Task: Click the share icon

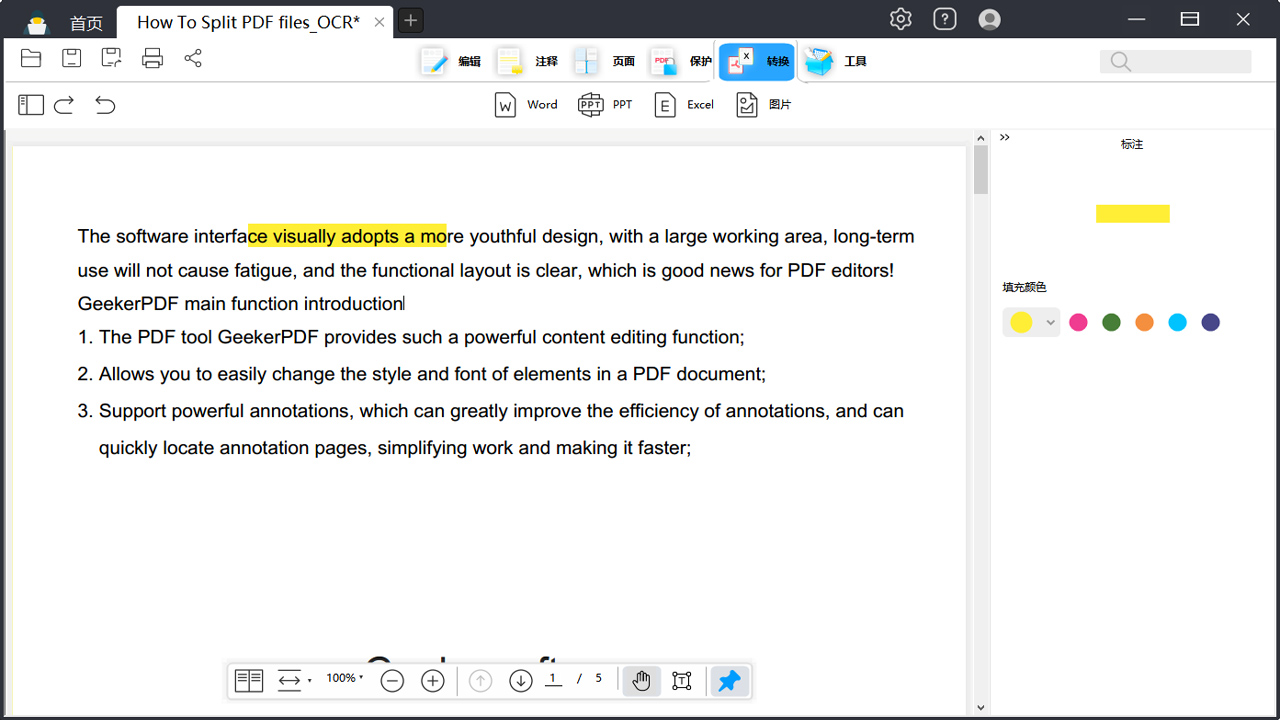Action: 193,58
